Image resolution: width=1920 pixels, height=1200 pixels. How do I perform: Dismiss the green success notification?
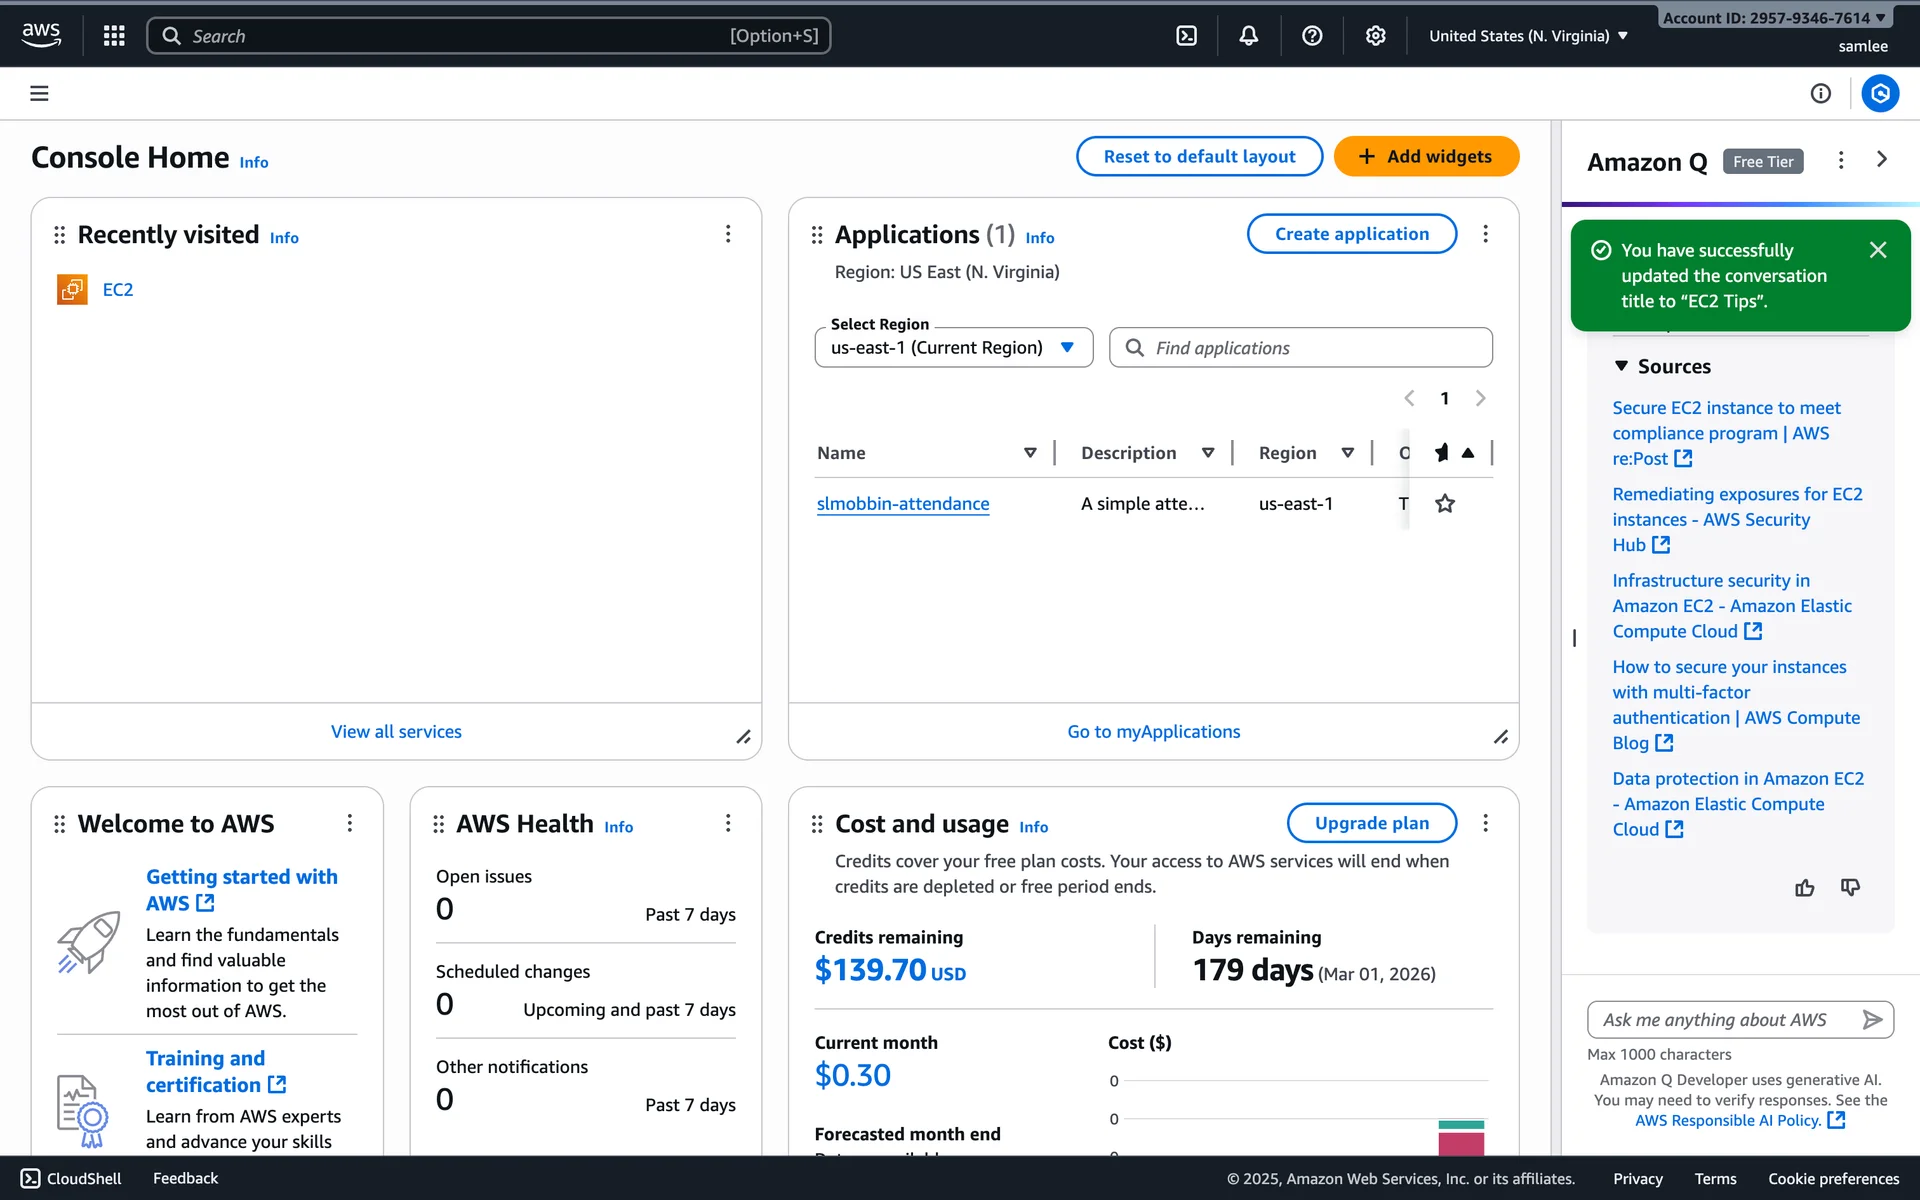pos(1878,250)
